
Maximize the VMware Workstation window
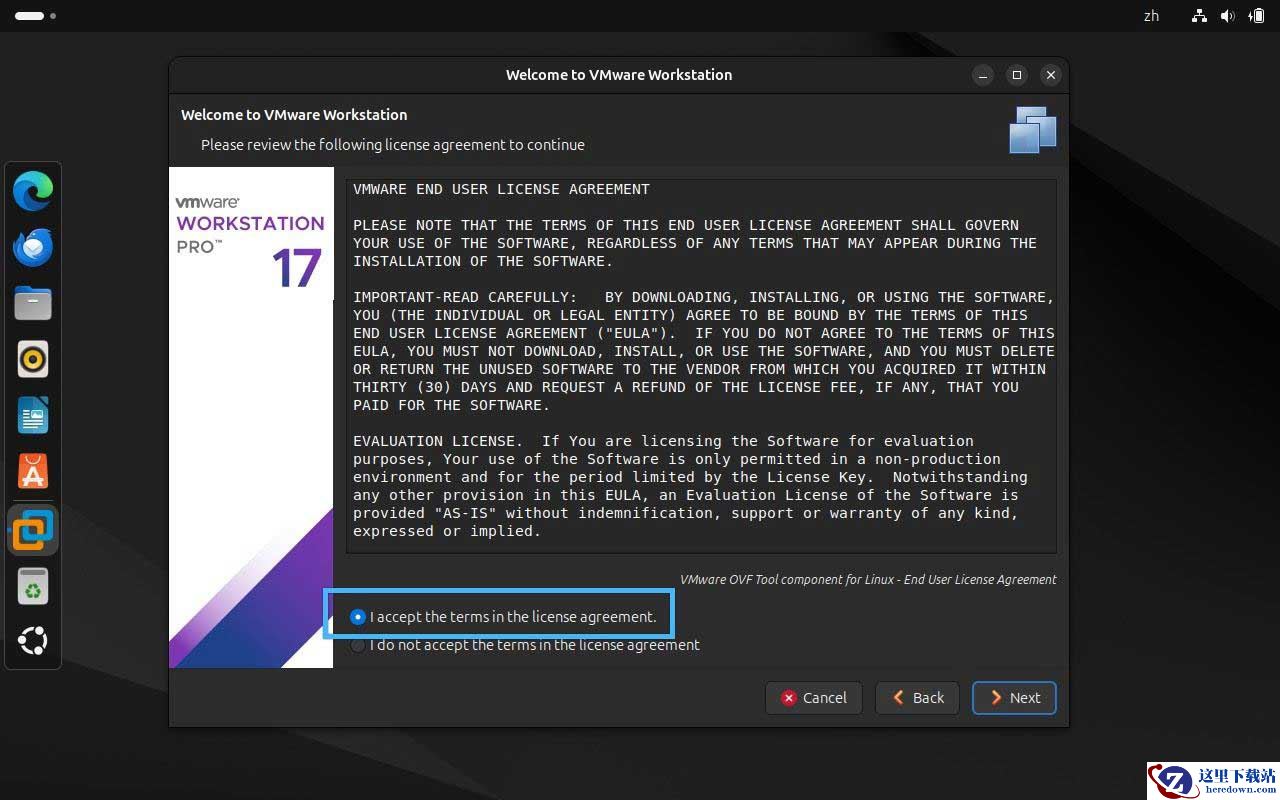tap(1017, 75)
